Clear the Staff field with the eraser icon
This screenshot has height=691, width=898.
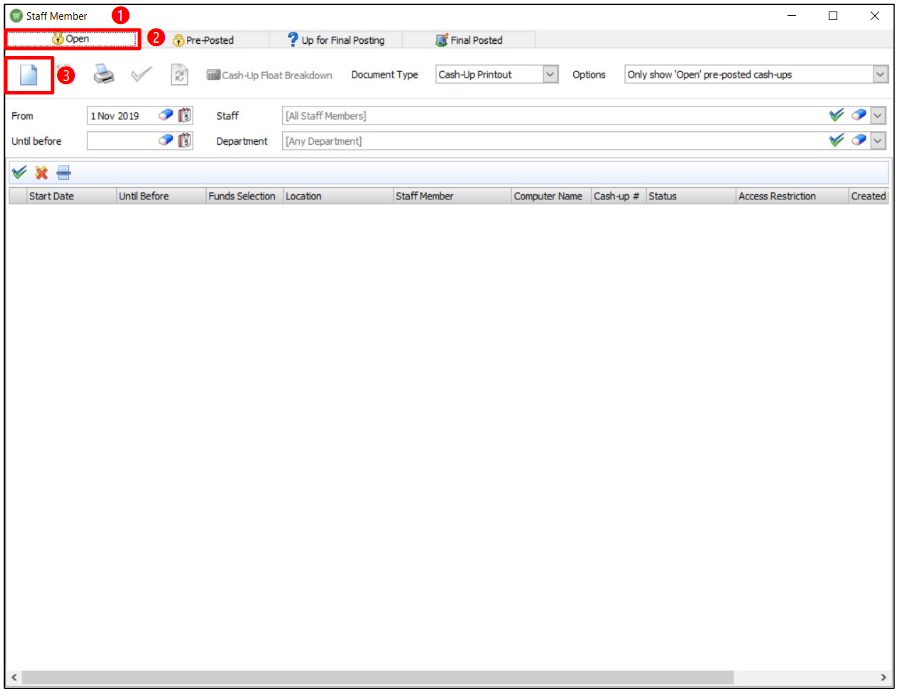click(858, 115)
